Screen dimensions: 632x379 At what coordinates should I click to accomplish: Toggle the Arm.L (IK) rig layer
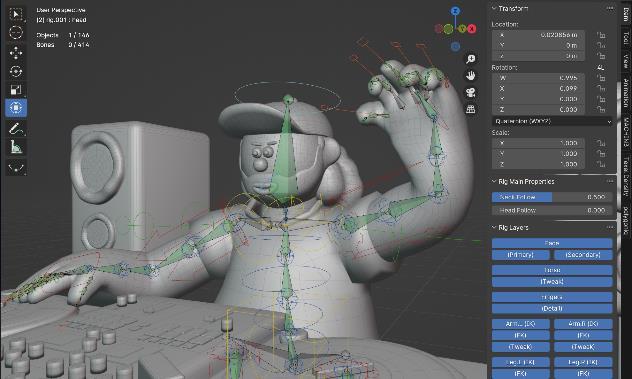(520, 324)
